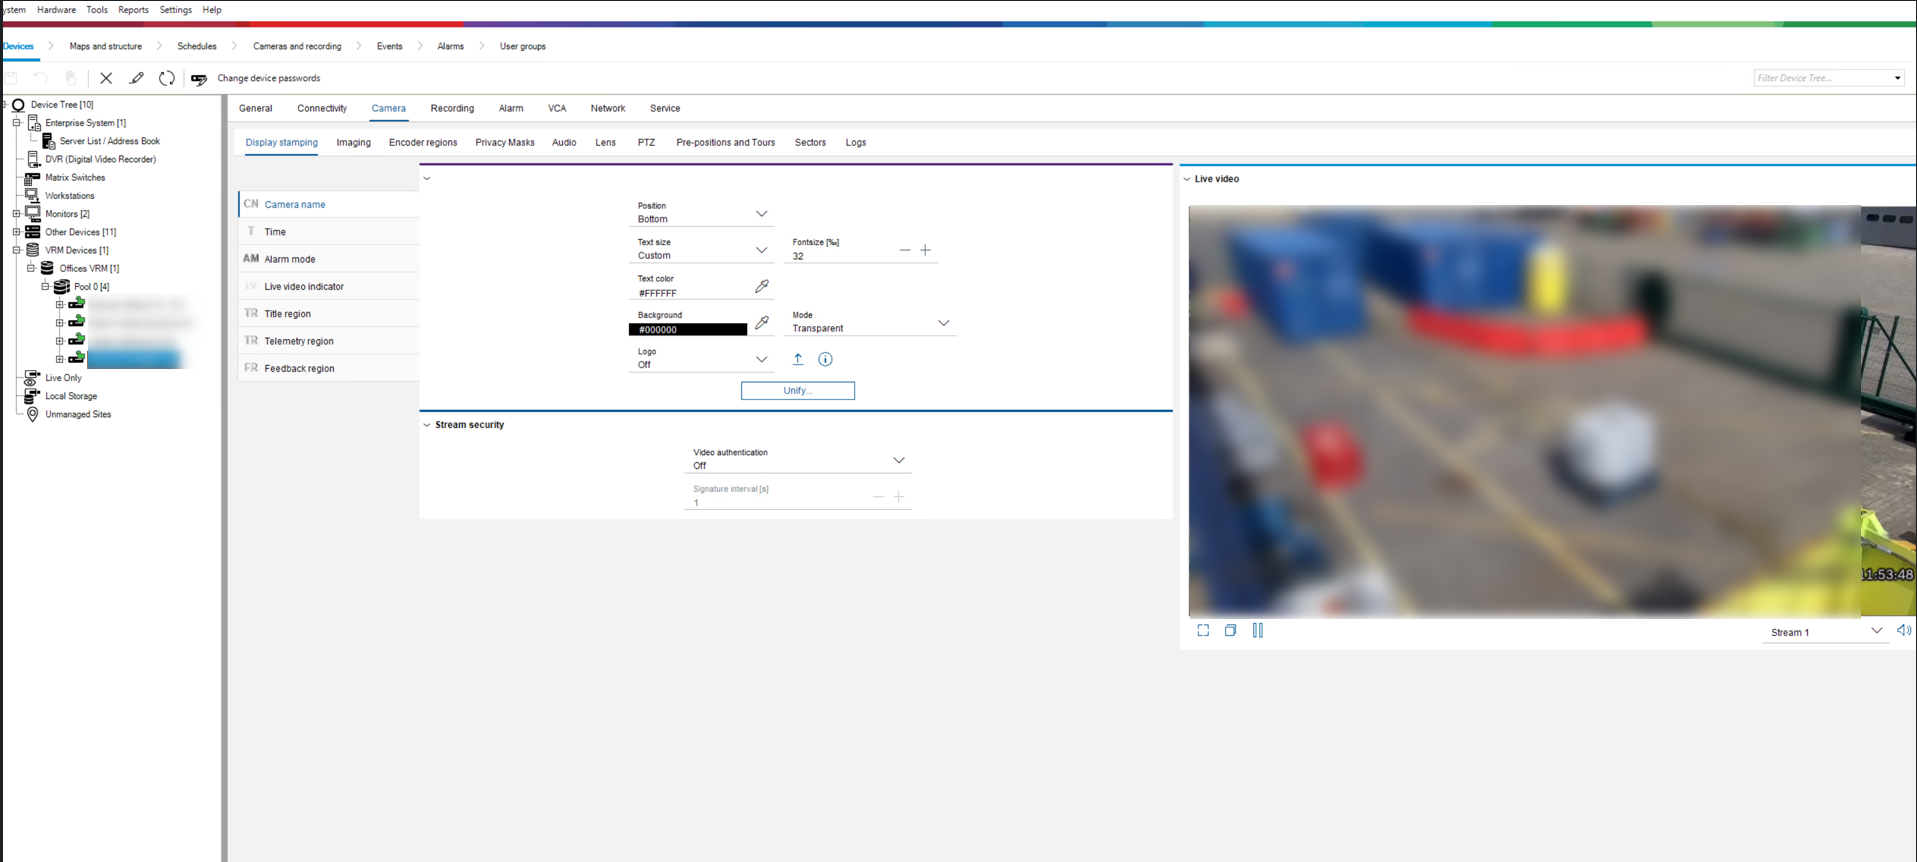
Task: Collapse the Stream security section
Action: [427, 425]
